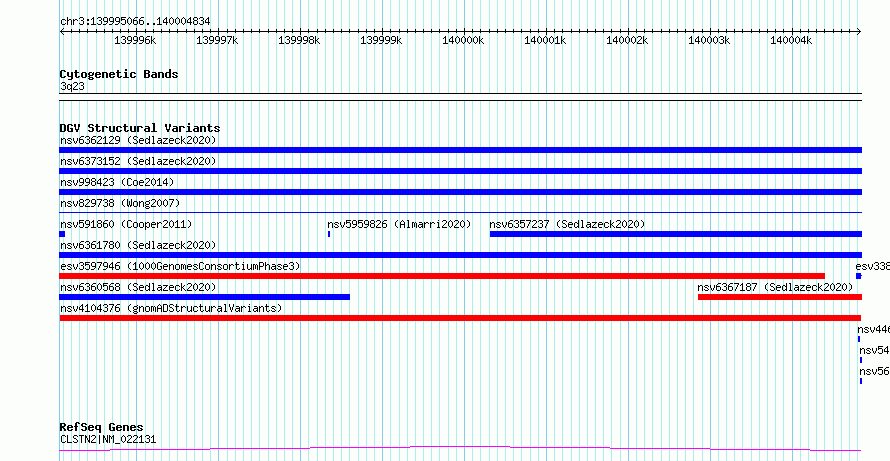The height and width of the screenshot is (461, 890).
Task: Open the CLSTN2|NM_022131 gene label
Action: click(x=108, y=439)
